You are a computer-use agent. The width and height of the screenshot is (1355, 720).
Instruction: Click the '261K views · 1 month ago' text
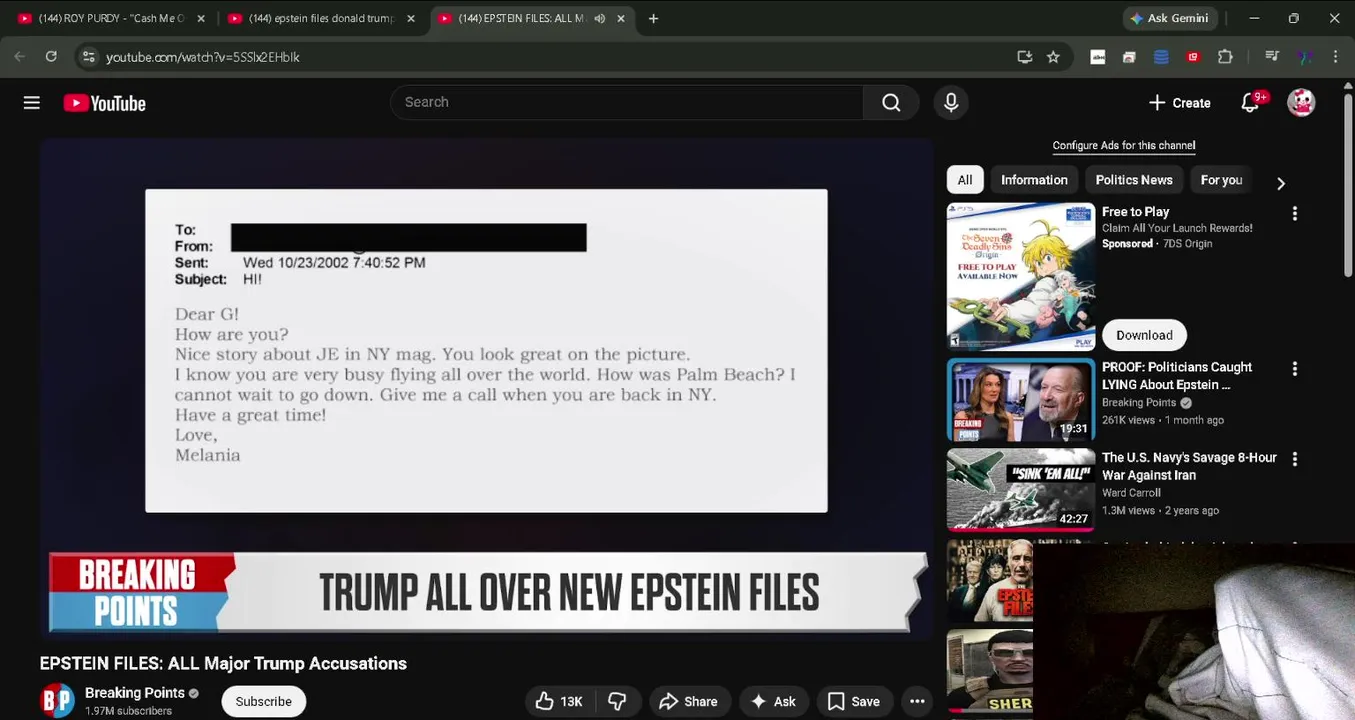point(1162,420)
